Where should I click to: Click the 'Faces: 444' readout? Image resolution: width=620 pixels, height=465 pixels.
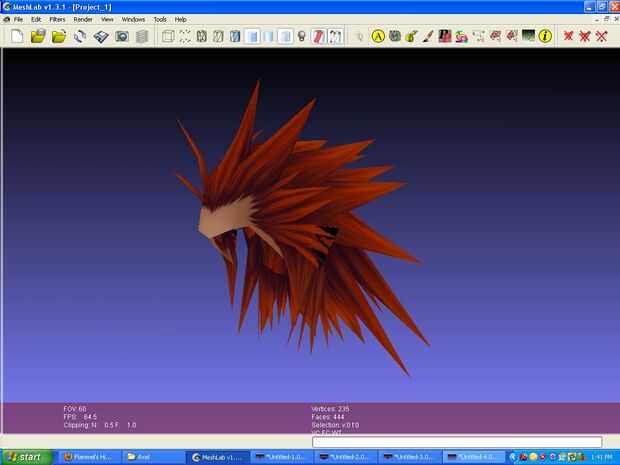tap(328, 417)
